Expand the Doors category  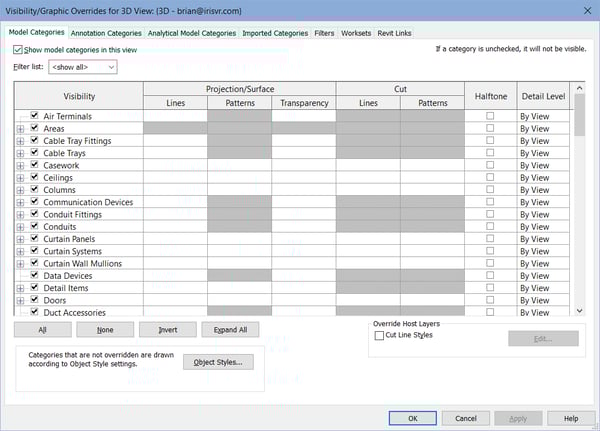[x=21, y=300]
